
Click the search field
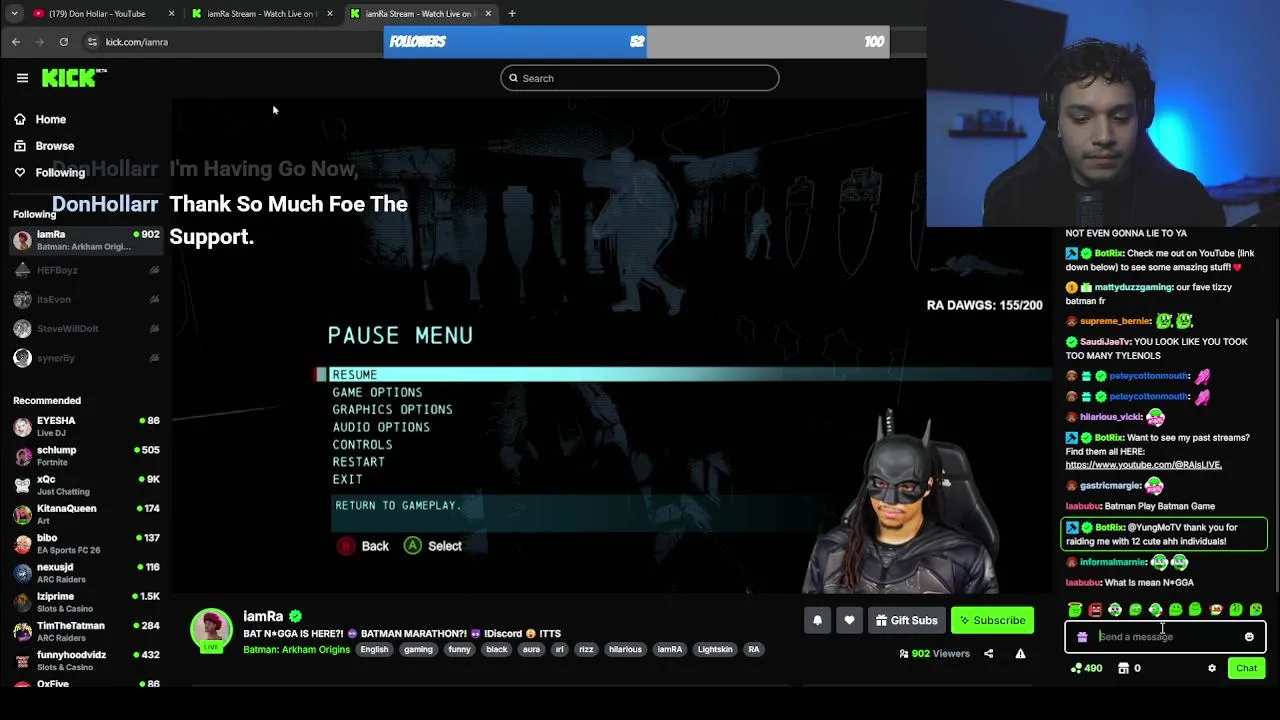(640, 78)
